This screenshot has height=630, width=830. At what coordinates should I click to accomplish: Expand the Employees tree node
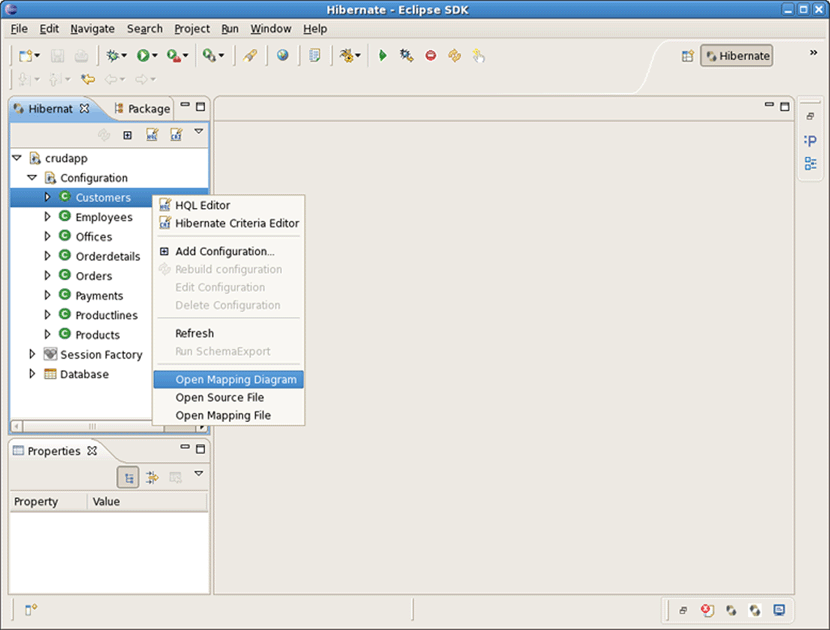47,217
